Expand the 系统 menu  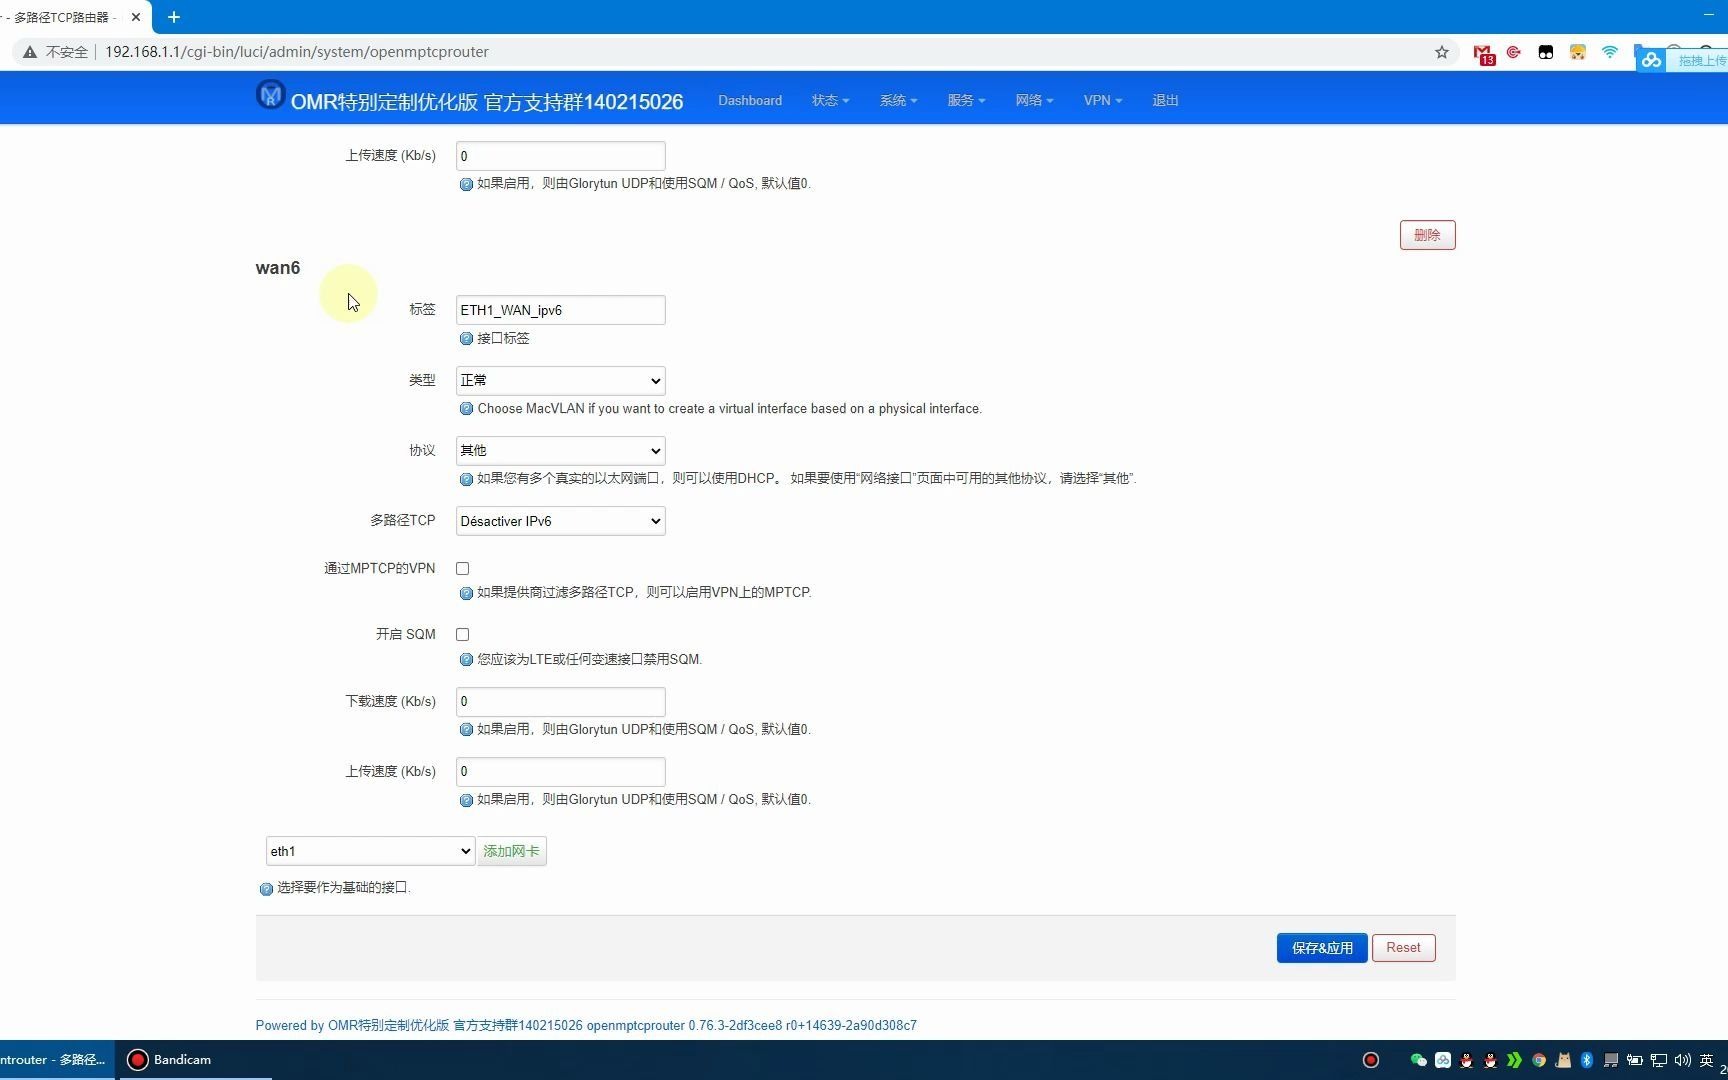click(x=898, y=100)
